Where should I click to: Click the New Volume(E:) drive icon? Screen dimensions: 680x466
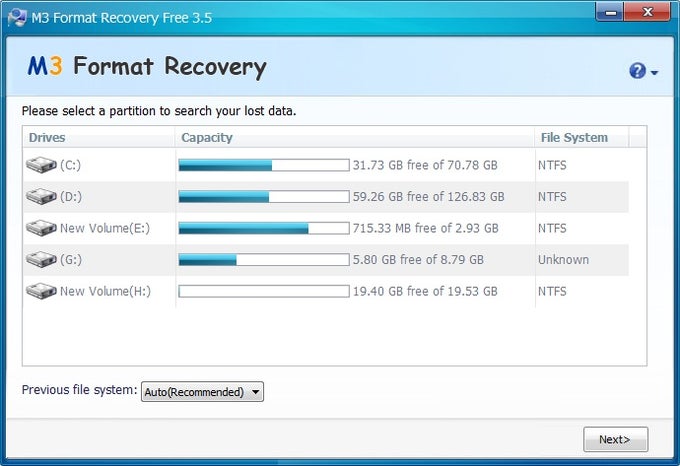(41, 228)
